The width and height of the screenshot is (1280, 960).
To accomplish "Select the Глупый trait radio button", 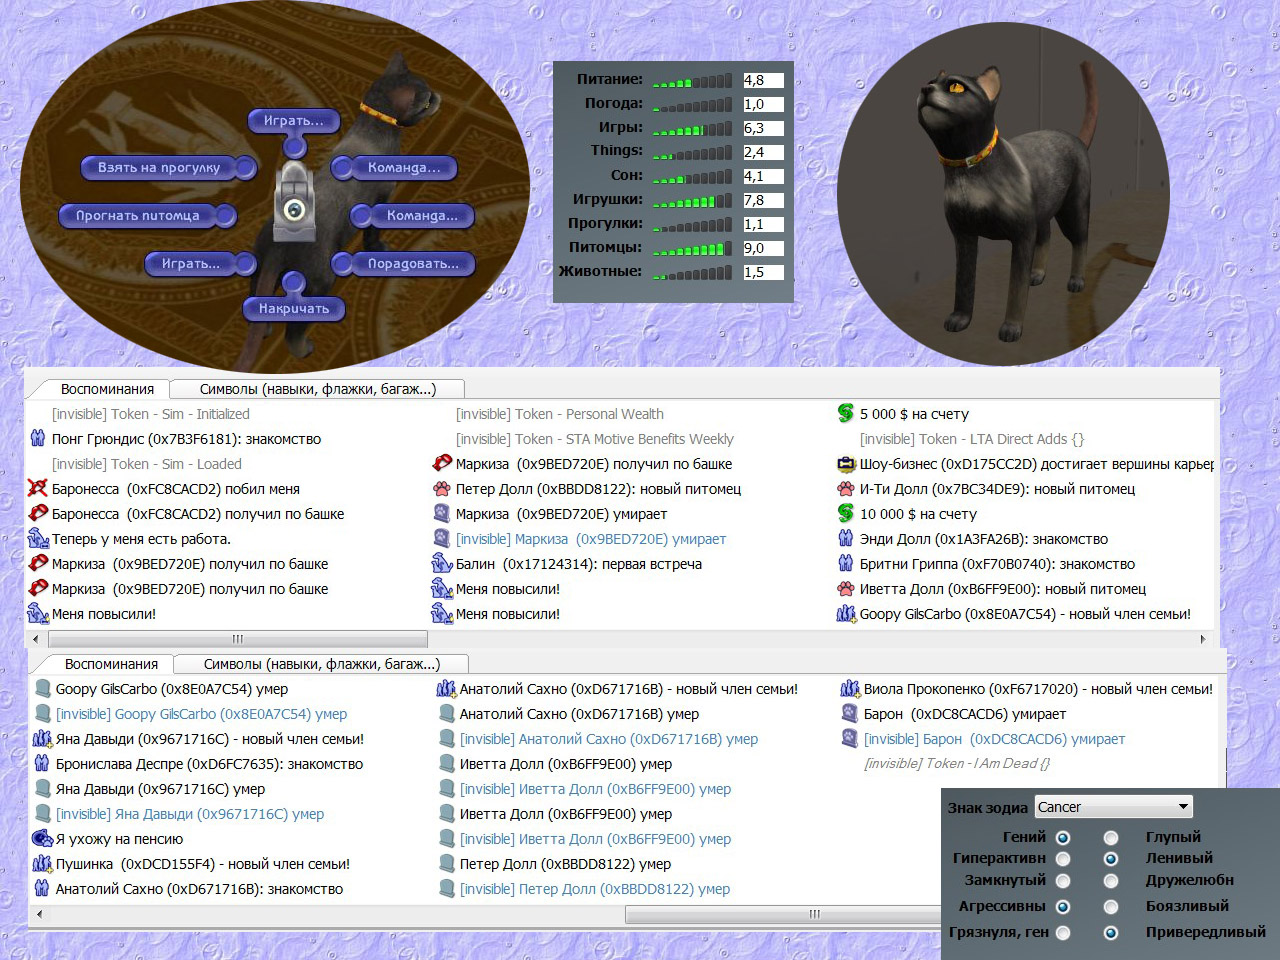I will 1111,837.
